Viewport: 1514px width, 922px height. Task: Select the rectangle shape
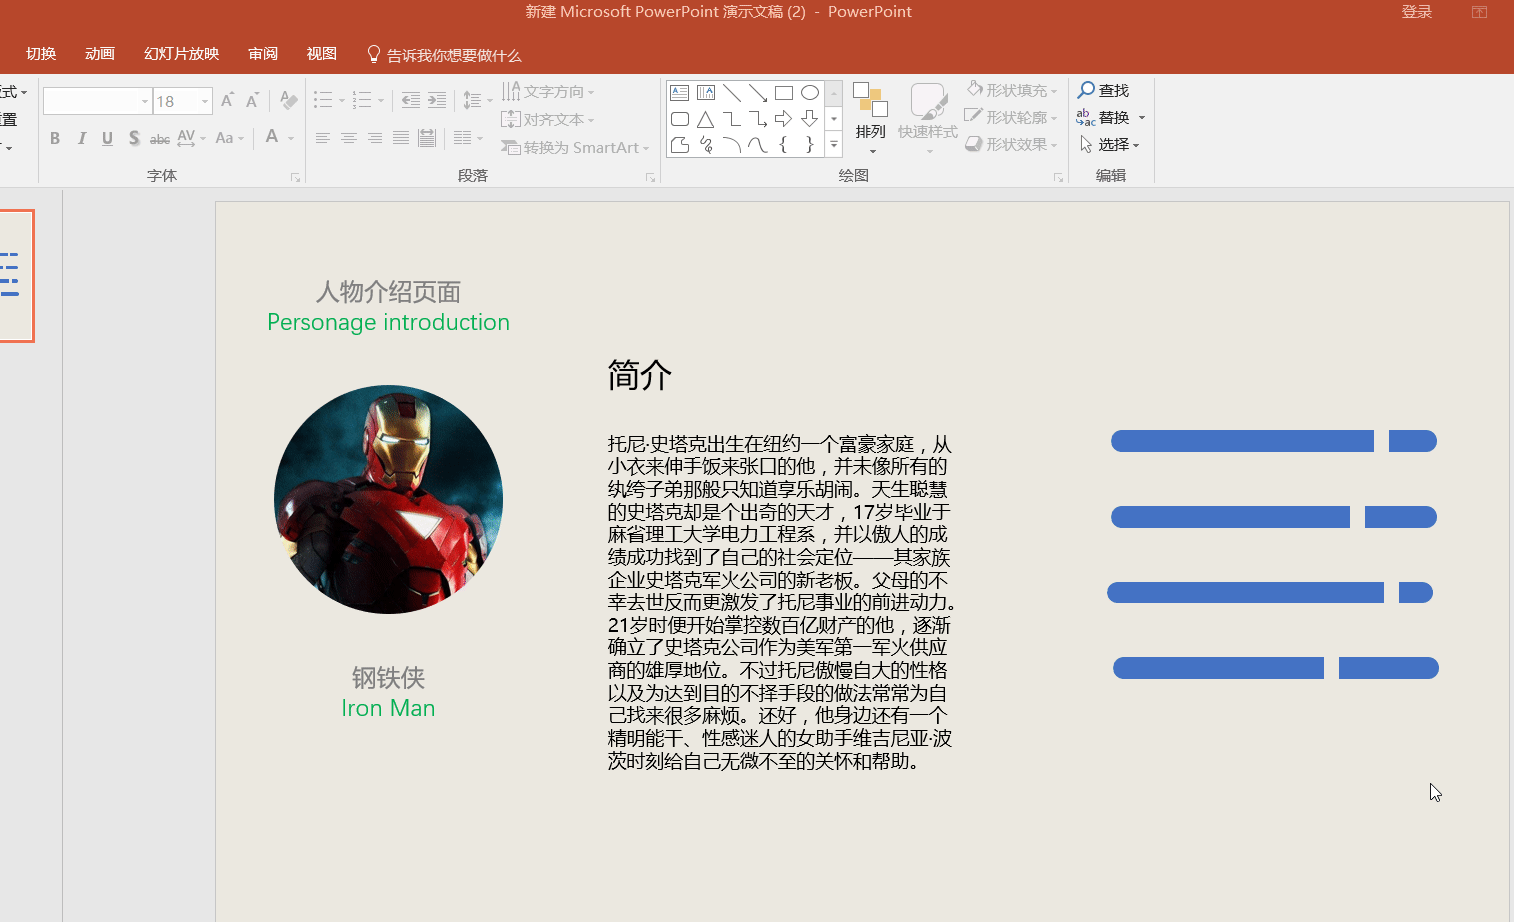pyautogui.click(x=784, y=93)
